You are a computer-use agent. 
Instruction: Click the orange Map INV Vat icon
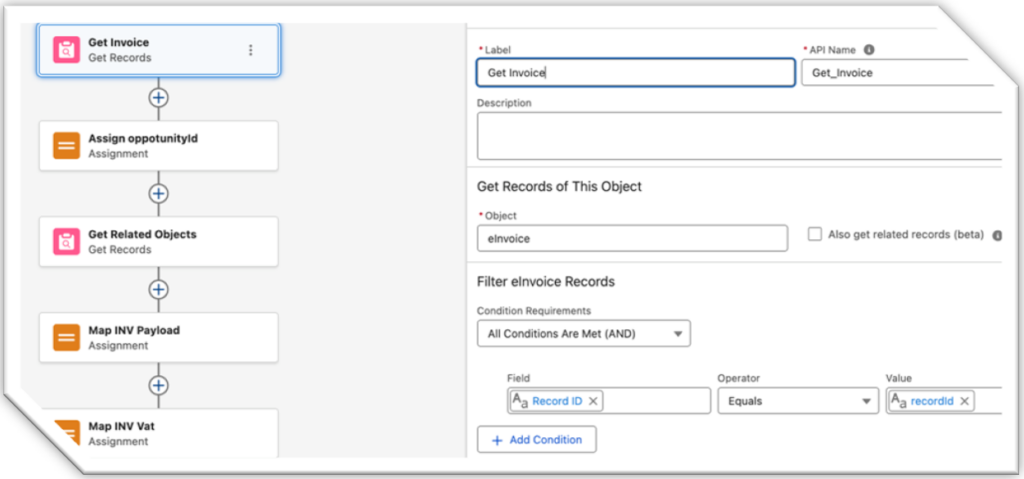point(66,433)
